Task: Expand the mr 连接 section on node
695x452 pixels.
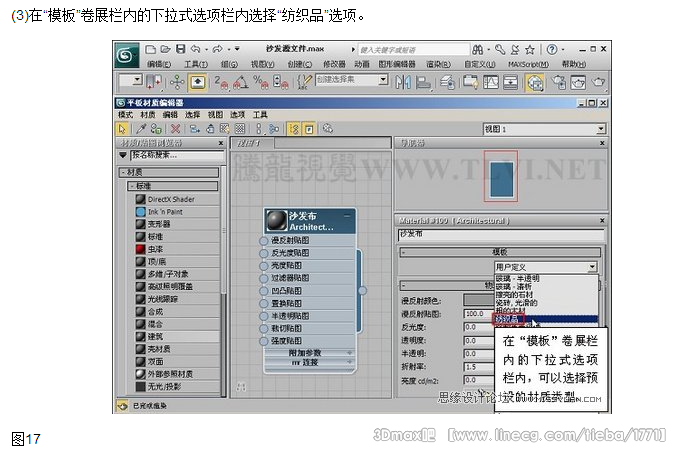Action: pyautogui.click(x=309, y=362)
